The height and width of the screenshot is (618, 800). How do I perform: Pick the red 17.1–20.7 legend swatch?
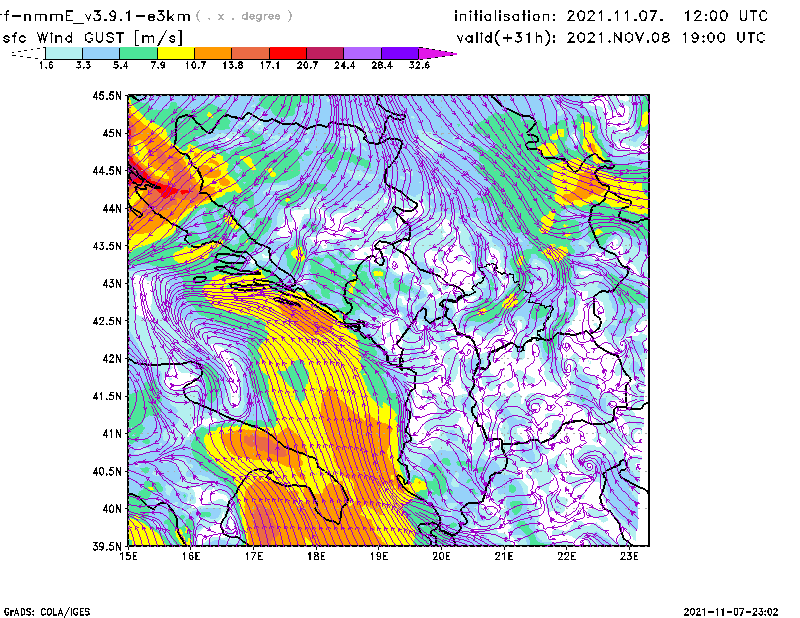point(288,53)
